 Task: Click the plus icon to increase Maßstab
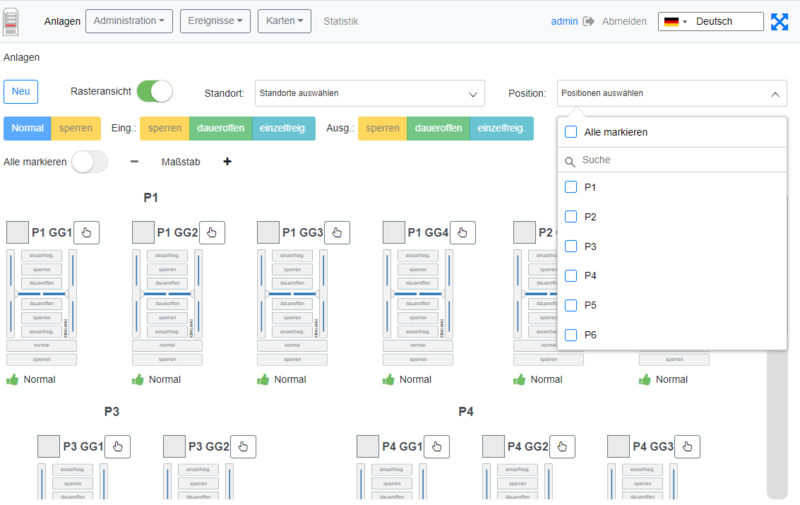227,162
